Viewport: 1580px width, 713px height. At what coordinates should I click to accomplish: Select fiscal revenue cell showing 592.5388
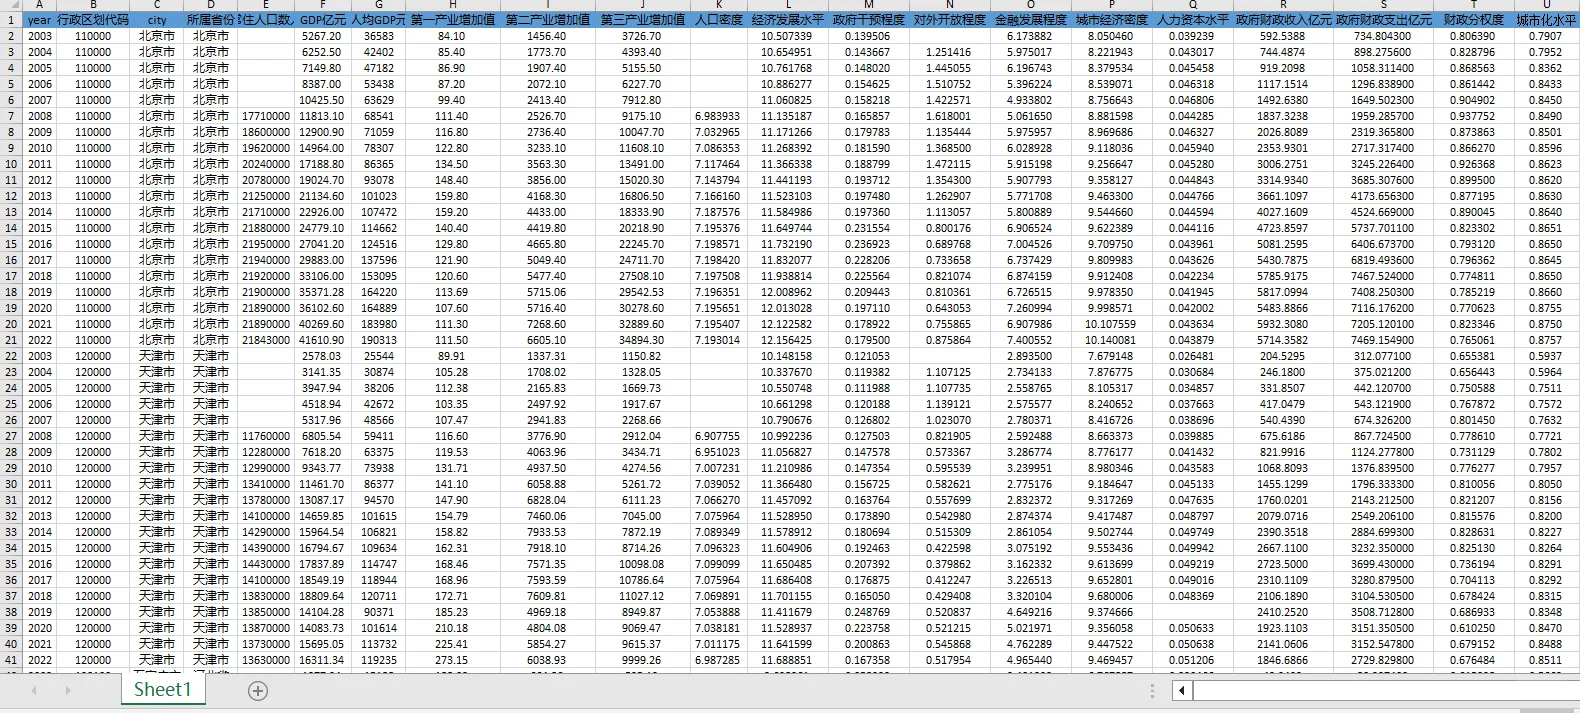click(1283, 36)
